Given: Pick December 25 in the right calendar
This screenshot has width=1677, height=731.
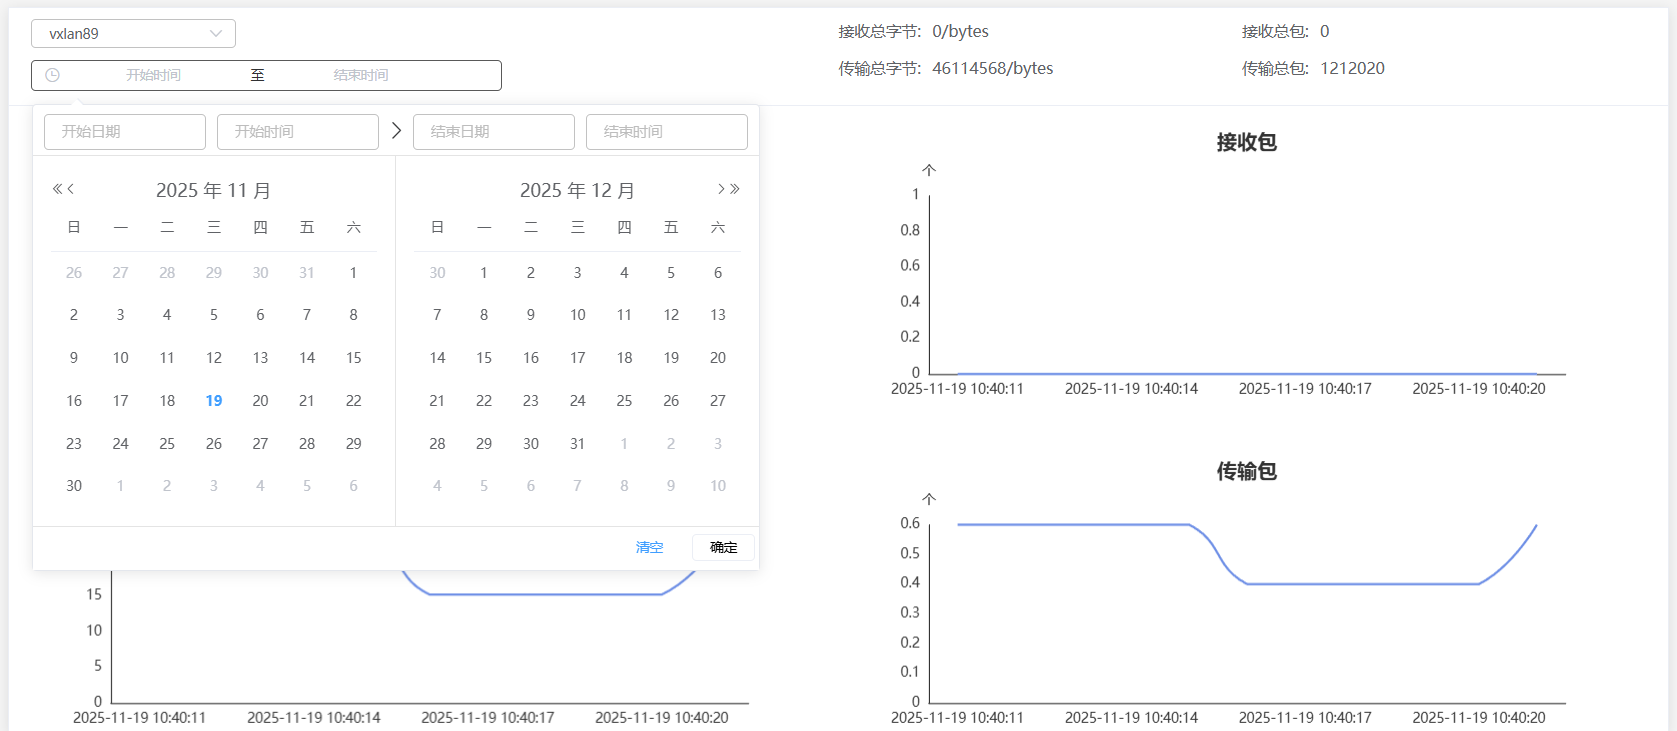Looking at the screenshot, I should [x=624, y=400].
